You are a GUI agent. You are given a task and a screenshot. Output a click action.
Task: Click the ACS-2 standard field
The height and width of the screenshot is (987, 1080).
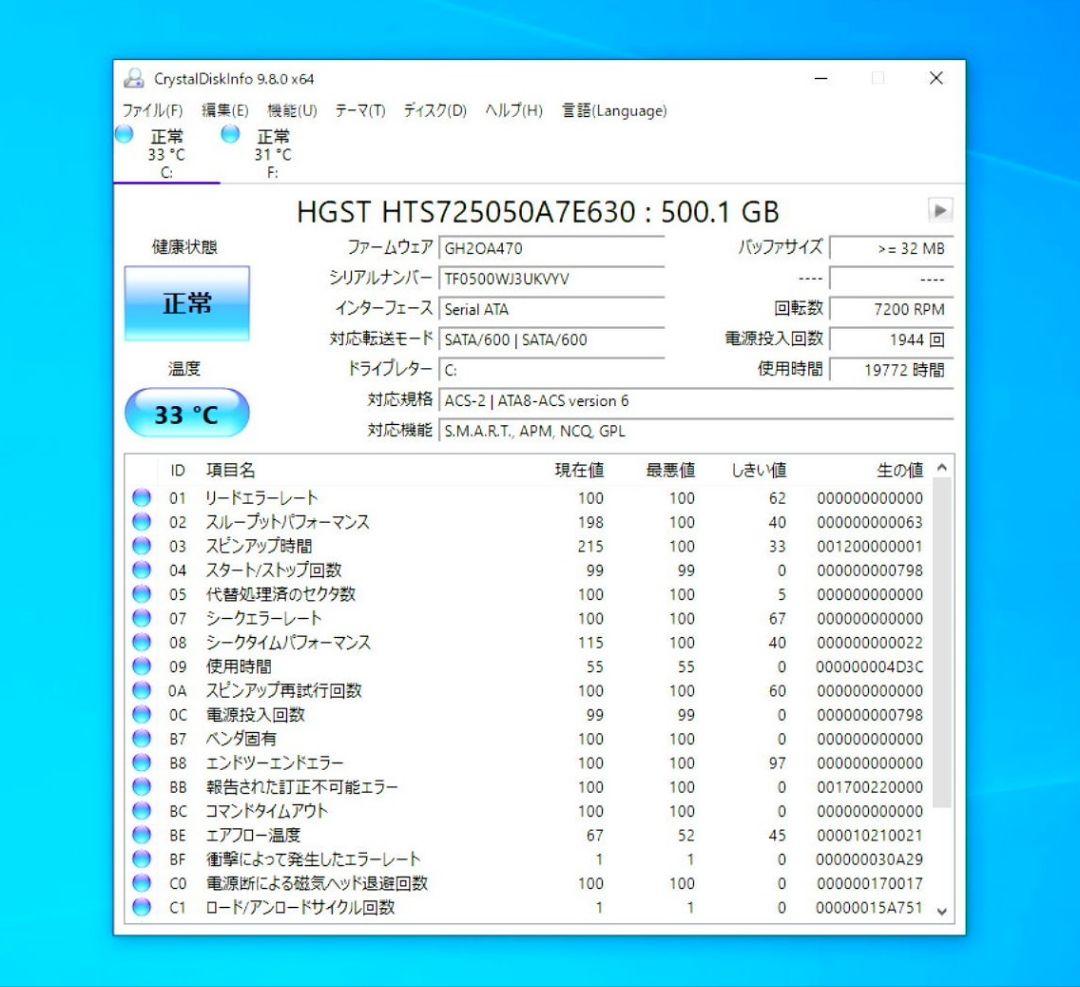(696, 400)
